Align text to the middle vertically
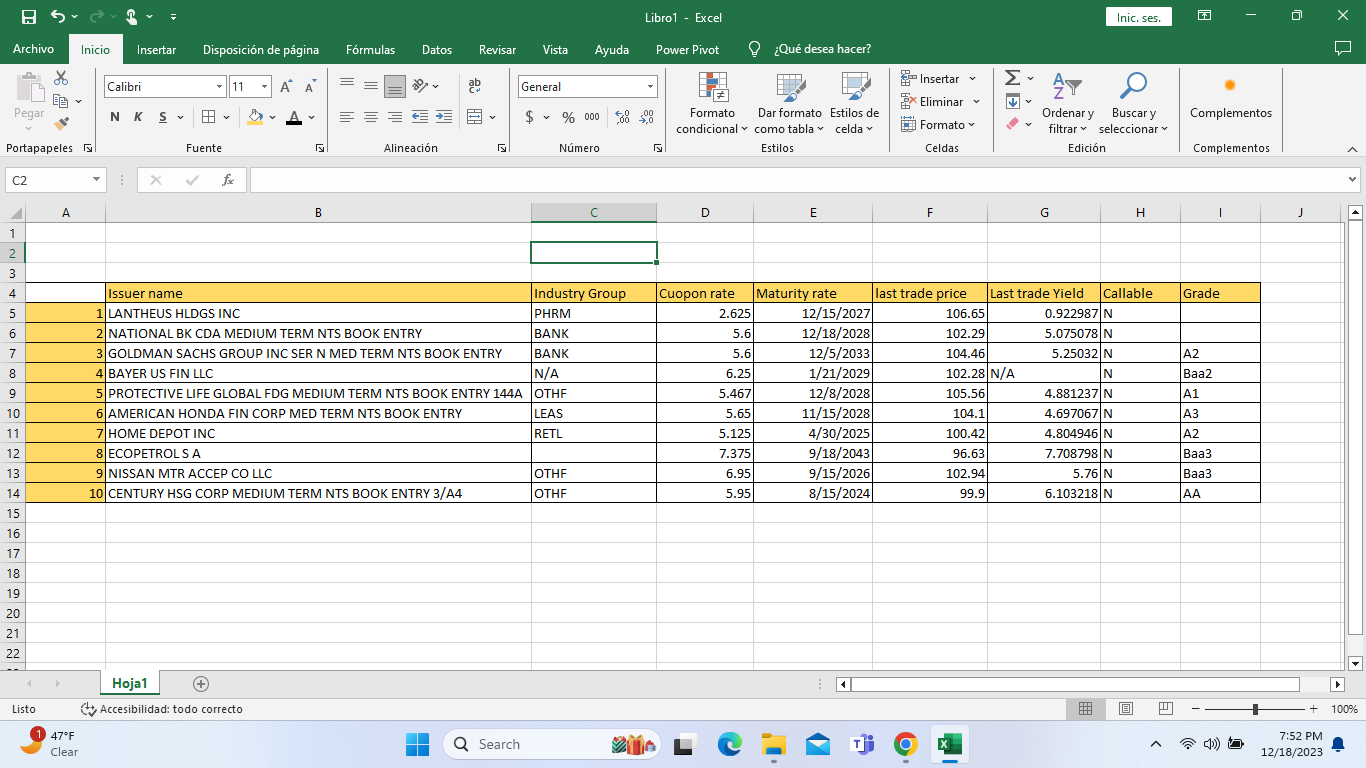 [x=371, y=86]
